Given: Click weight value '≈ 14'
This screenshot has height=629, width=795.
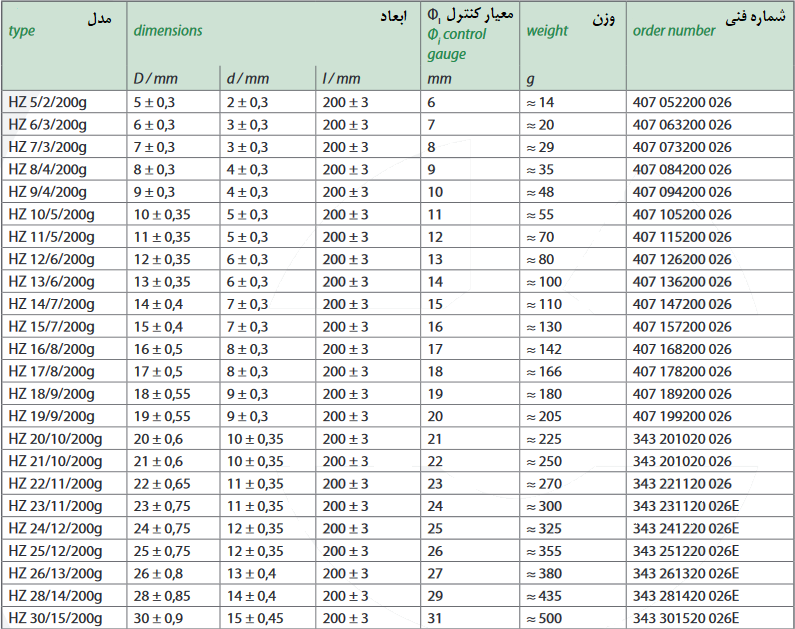Looking at the screenshot, I should coord(540,102).
